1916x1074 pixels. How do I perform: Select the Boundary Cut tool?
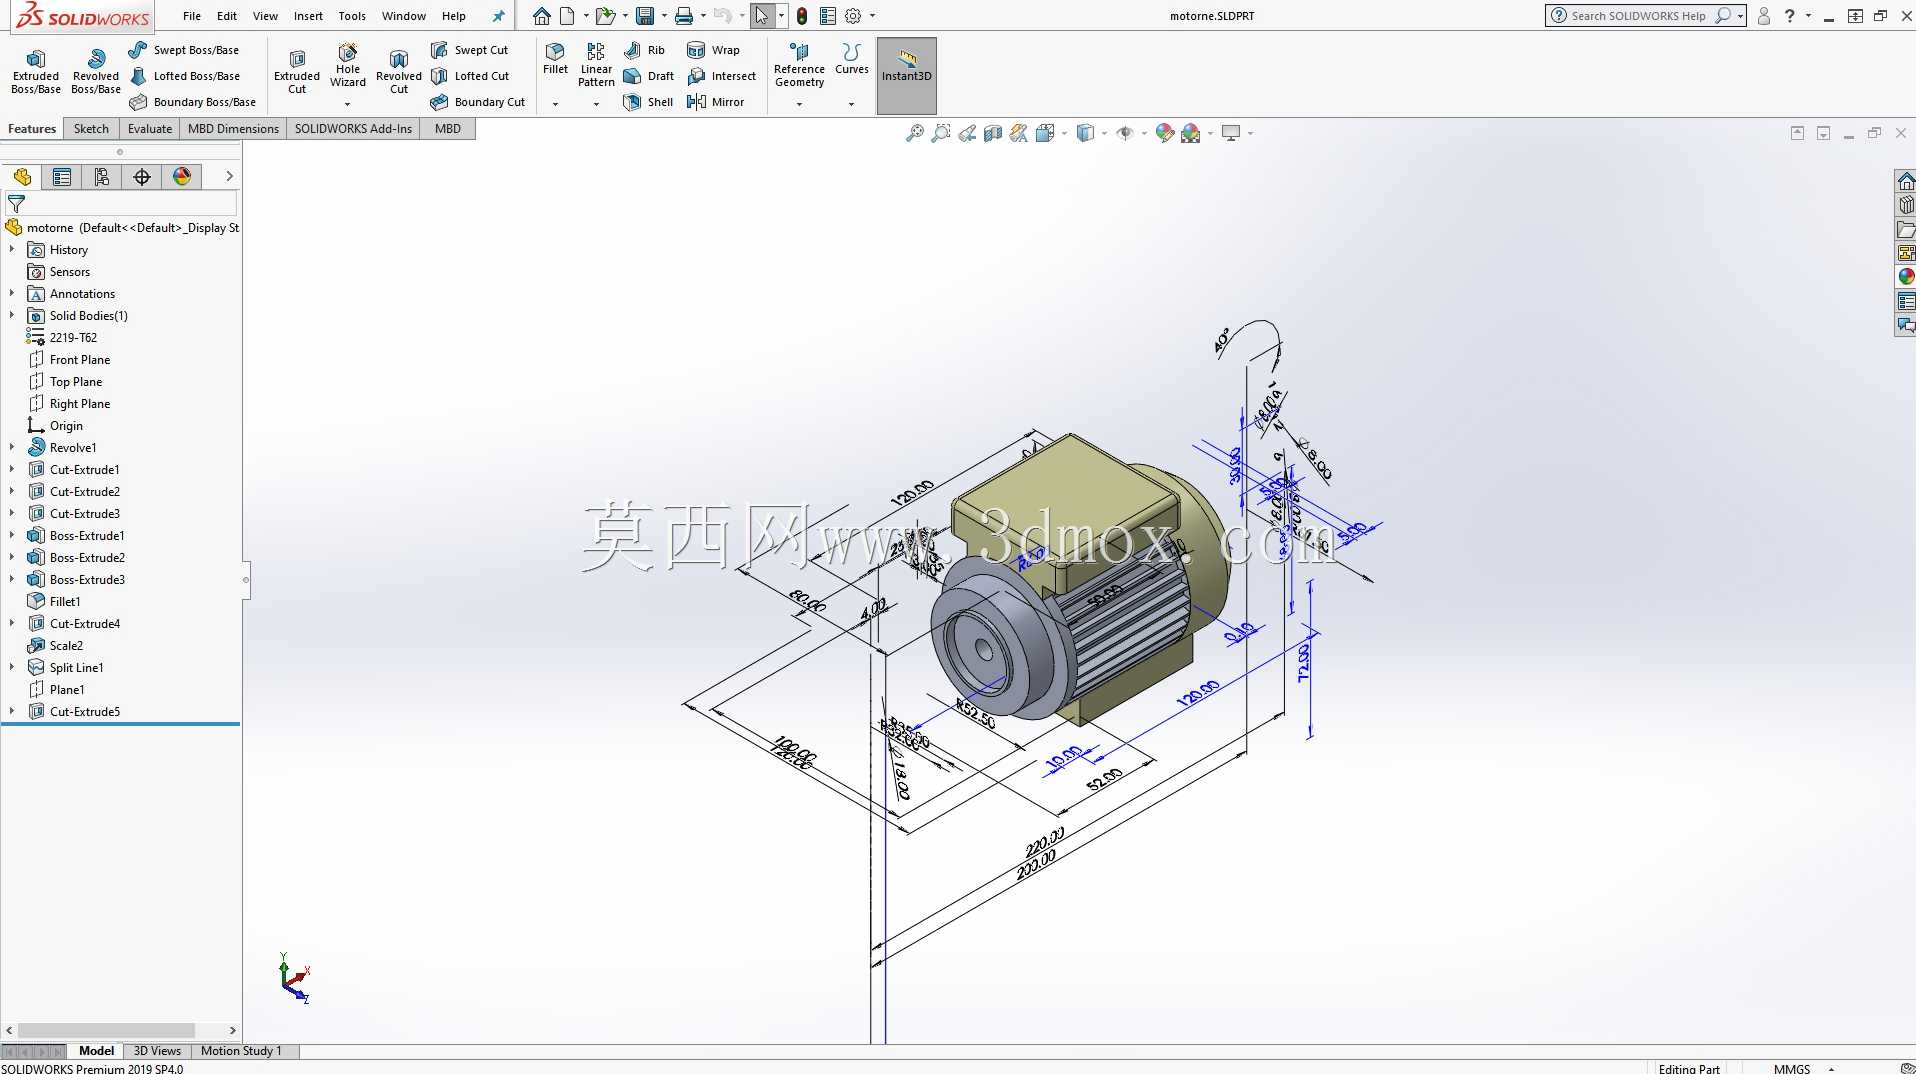pyautogui.click(x=478, y=102)
